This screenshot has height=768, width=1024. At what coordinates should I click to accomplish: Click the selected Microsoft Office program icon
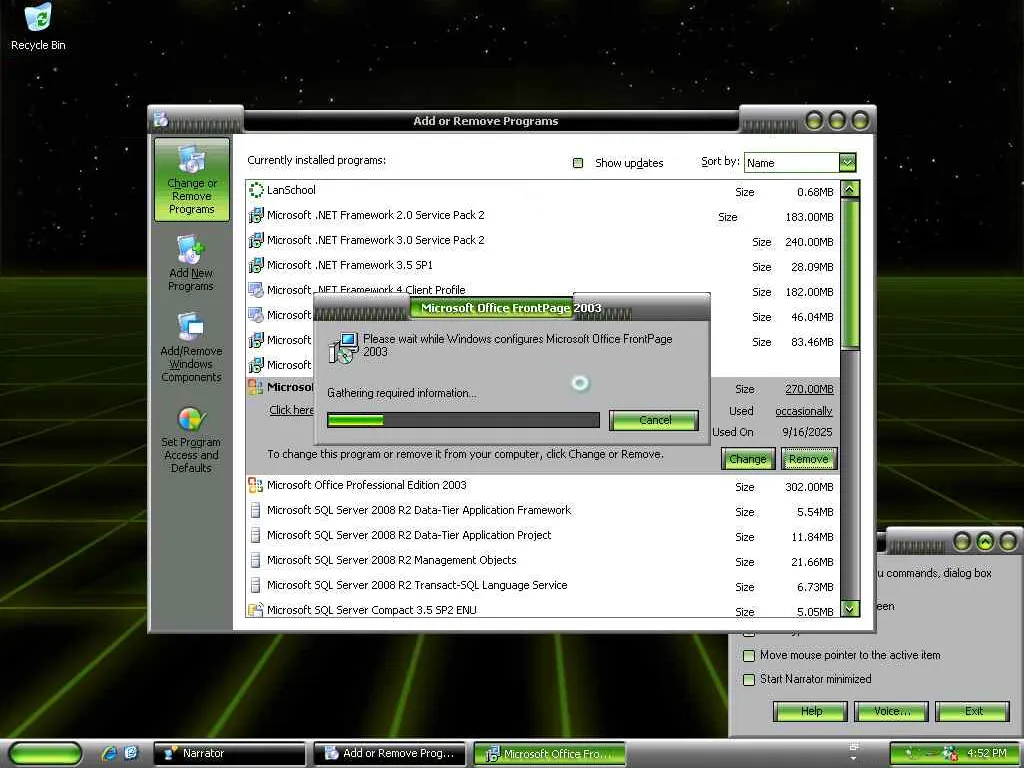(x=255, y=387)
